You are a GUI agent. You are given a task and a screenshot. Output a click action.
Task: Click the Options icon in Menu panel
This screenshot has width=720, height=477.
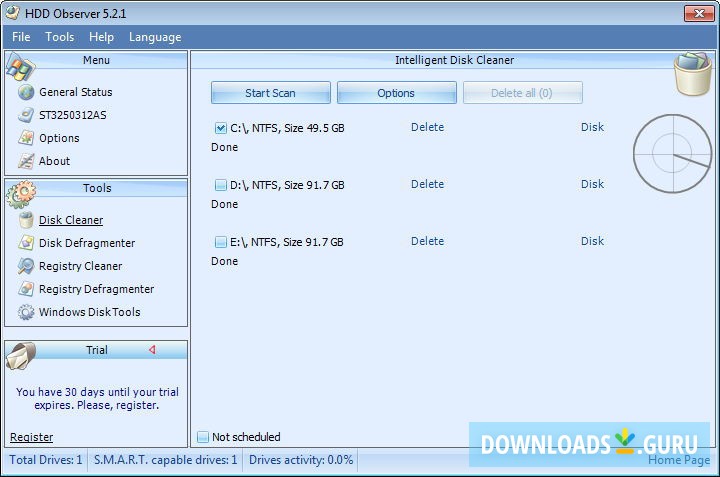point(26,138)
